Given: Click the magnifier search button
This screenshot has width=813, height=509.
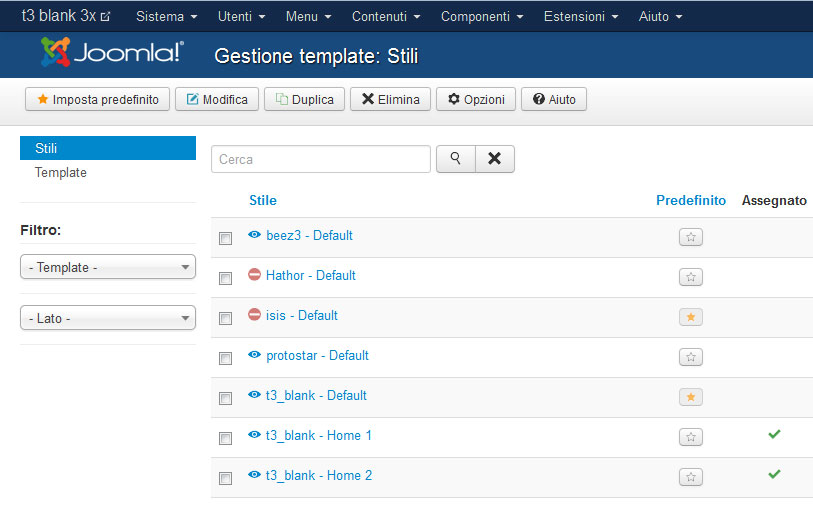Looking at the screenshot, I should tap(456, 159).
